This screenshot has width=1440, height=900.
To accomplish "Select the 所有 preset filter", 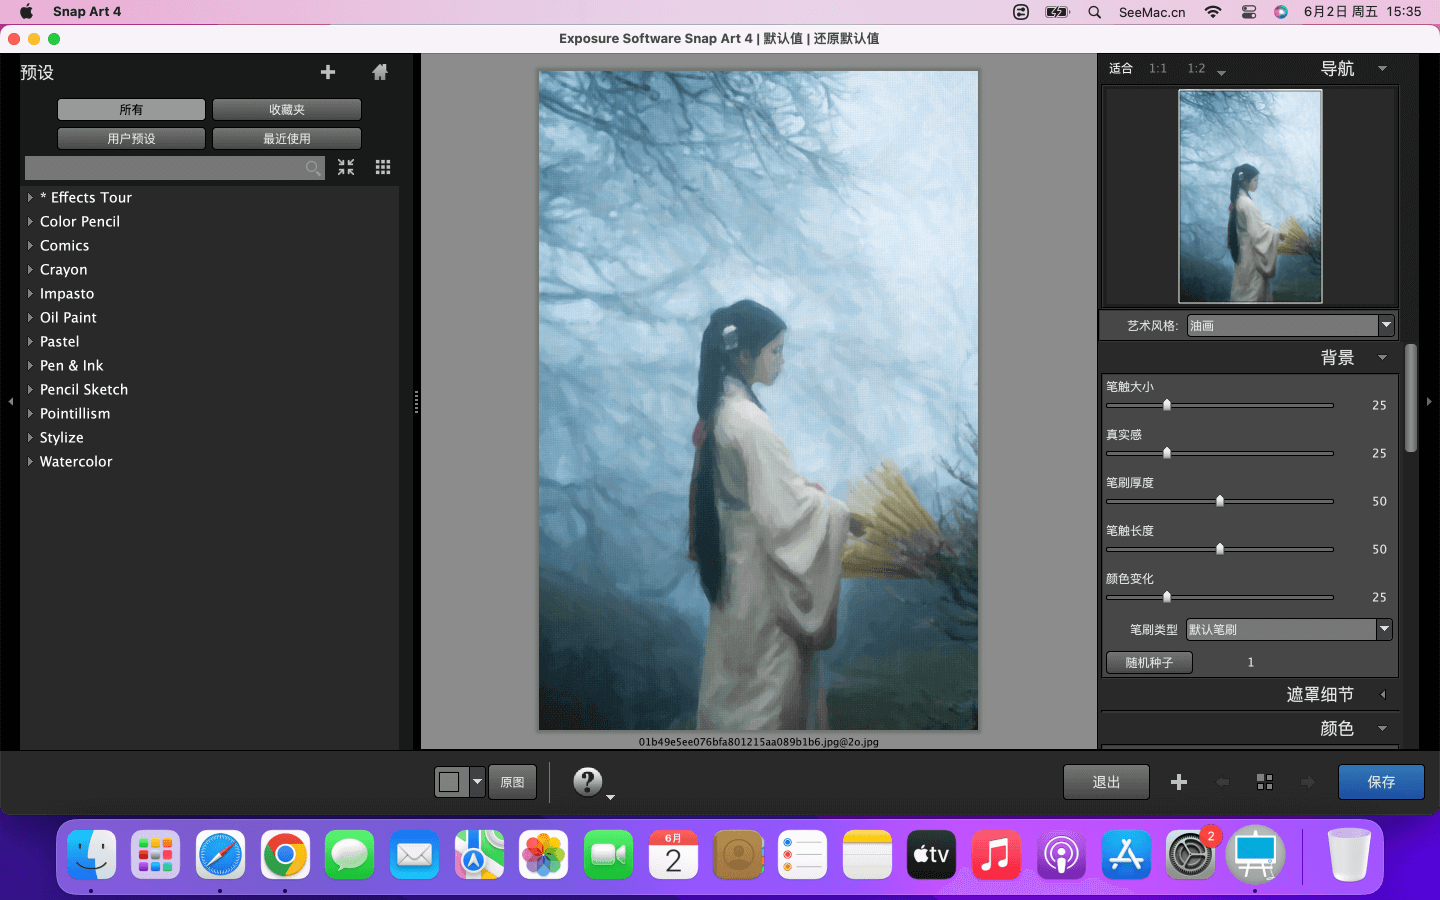I will click(x=131, y=110).
